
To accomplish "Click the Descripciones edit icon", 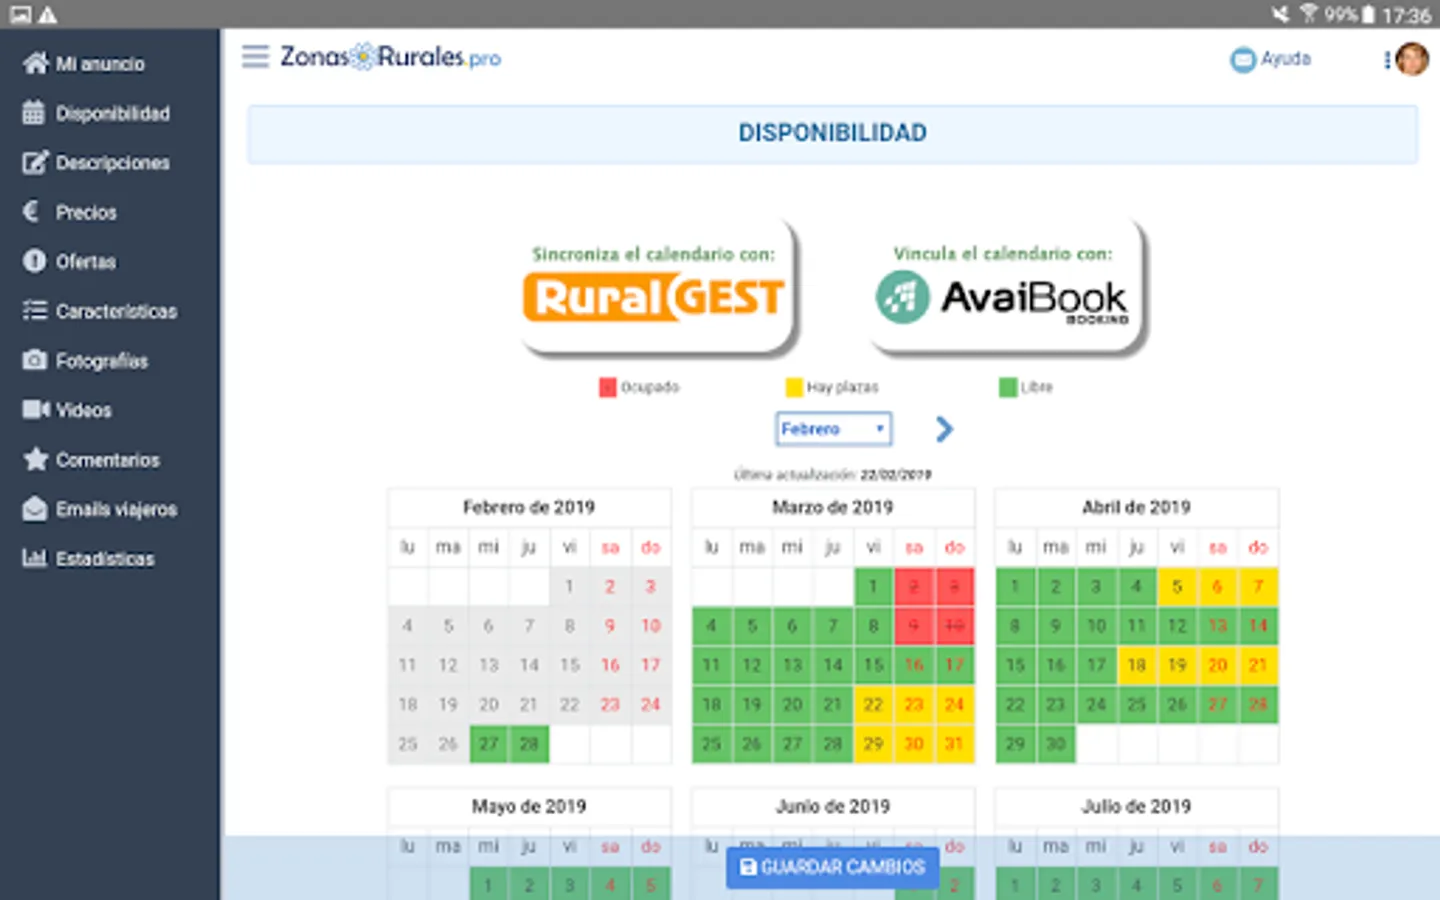I will pyautogui.click(x=35, y=162).
